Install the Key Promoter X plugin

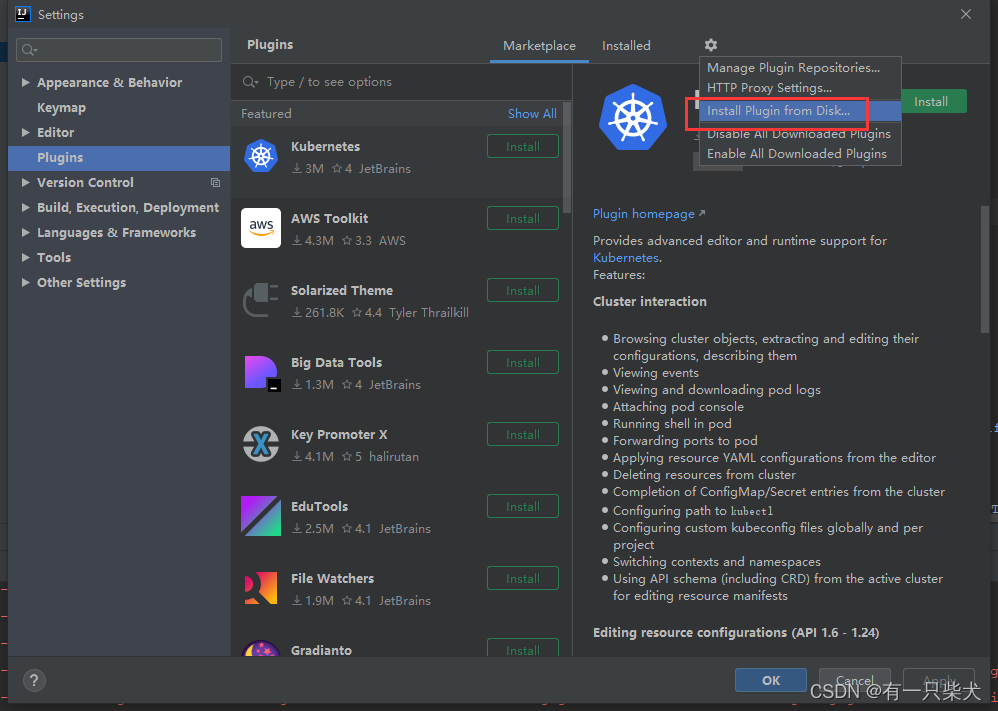[523, 434]
